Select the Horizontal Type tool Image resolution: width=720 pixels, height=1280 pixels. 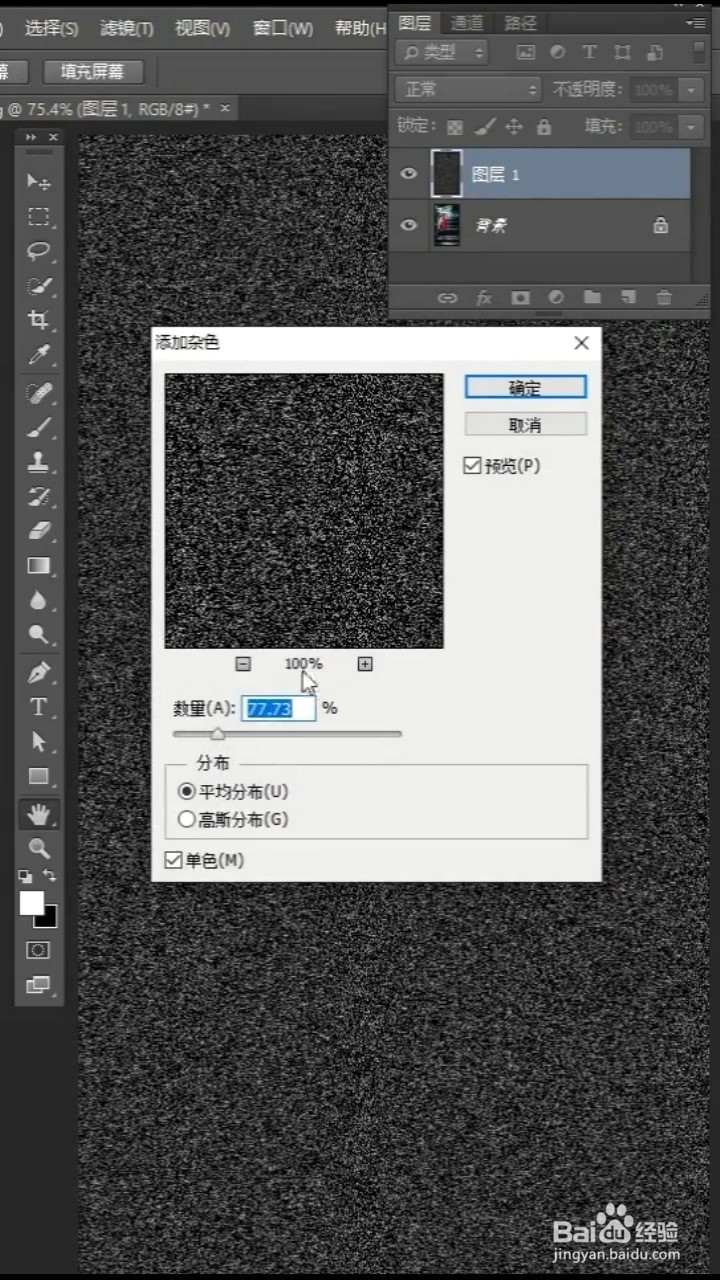(x=39, y=707)
